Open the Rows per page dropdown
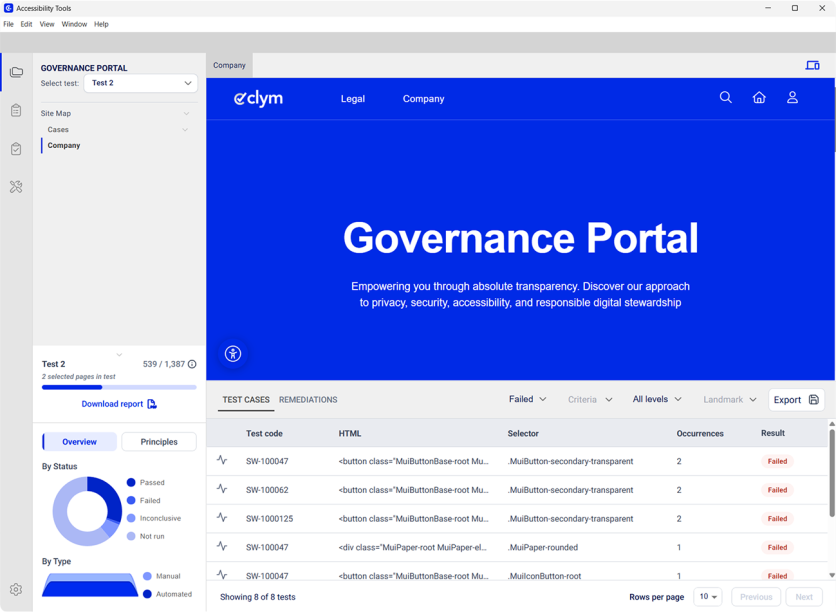This screenshot has width=836, height=612. coord(708,597)
